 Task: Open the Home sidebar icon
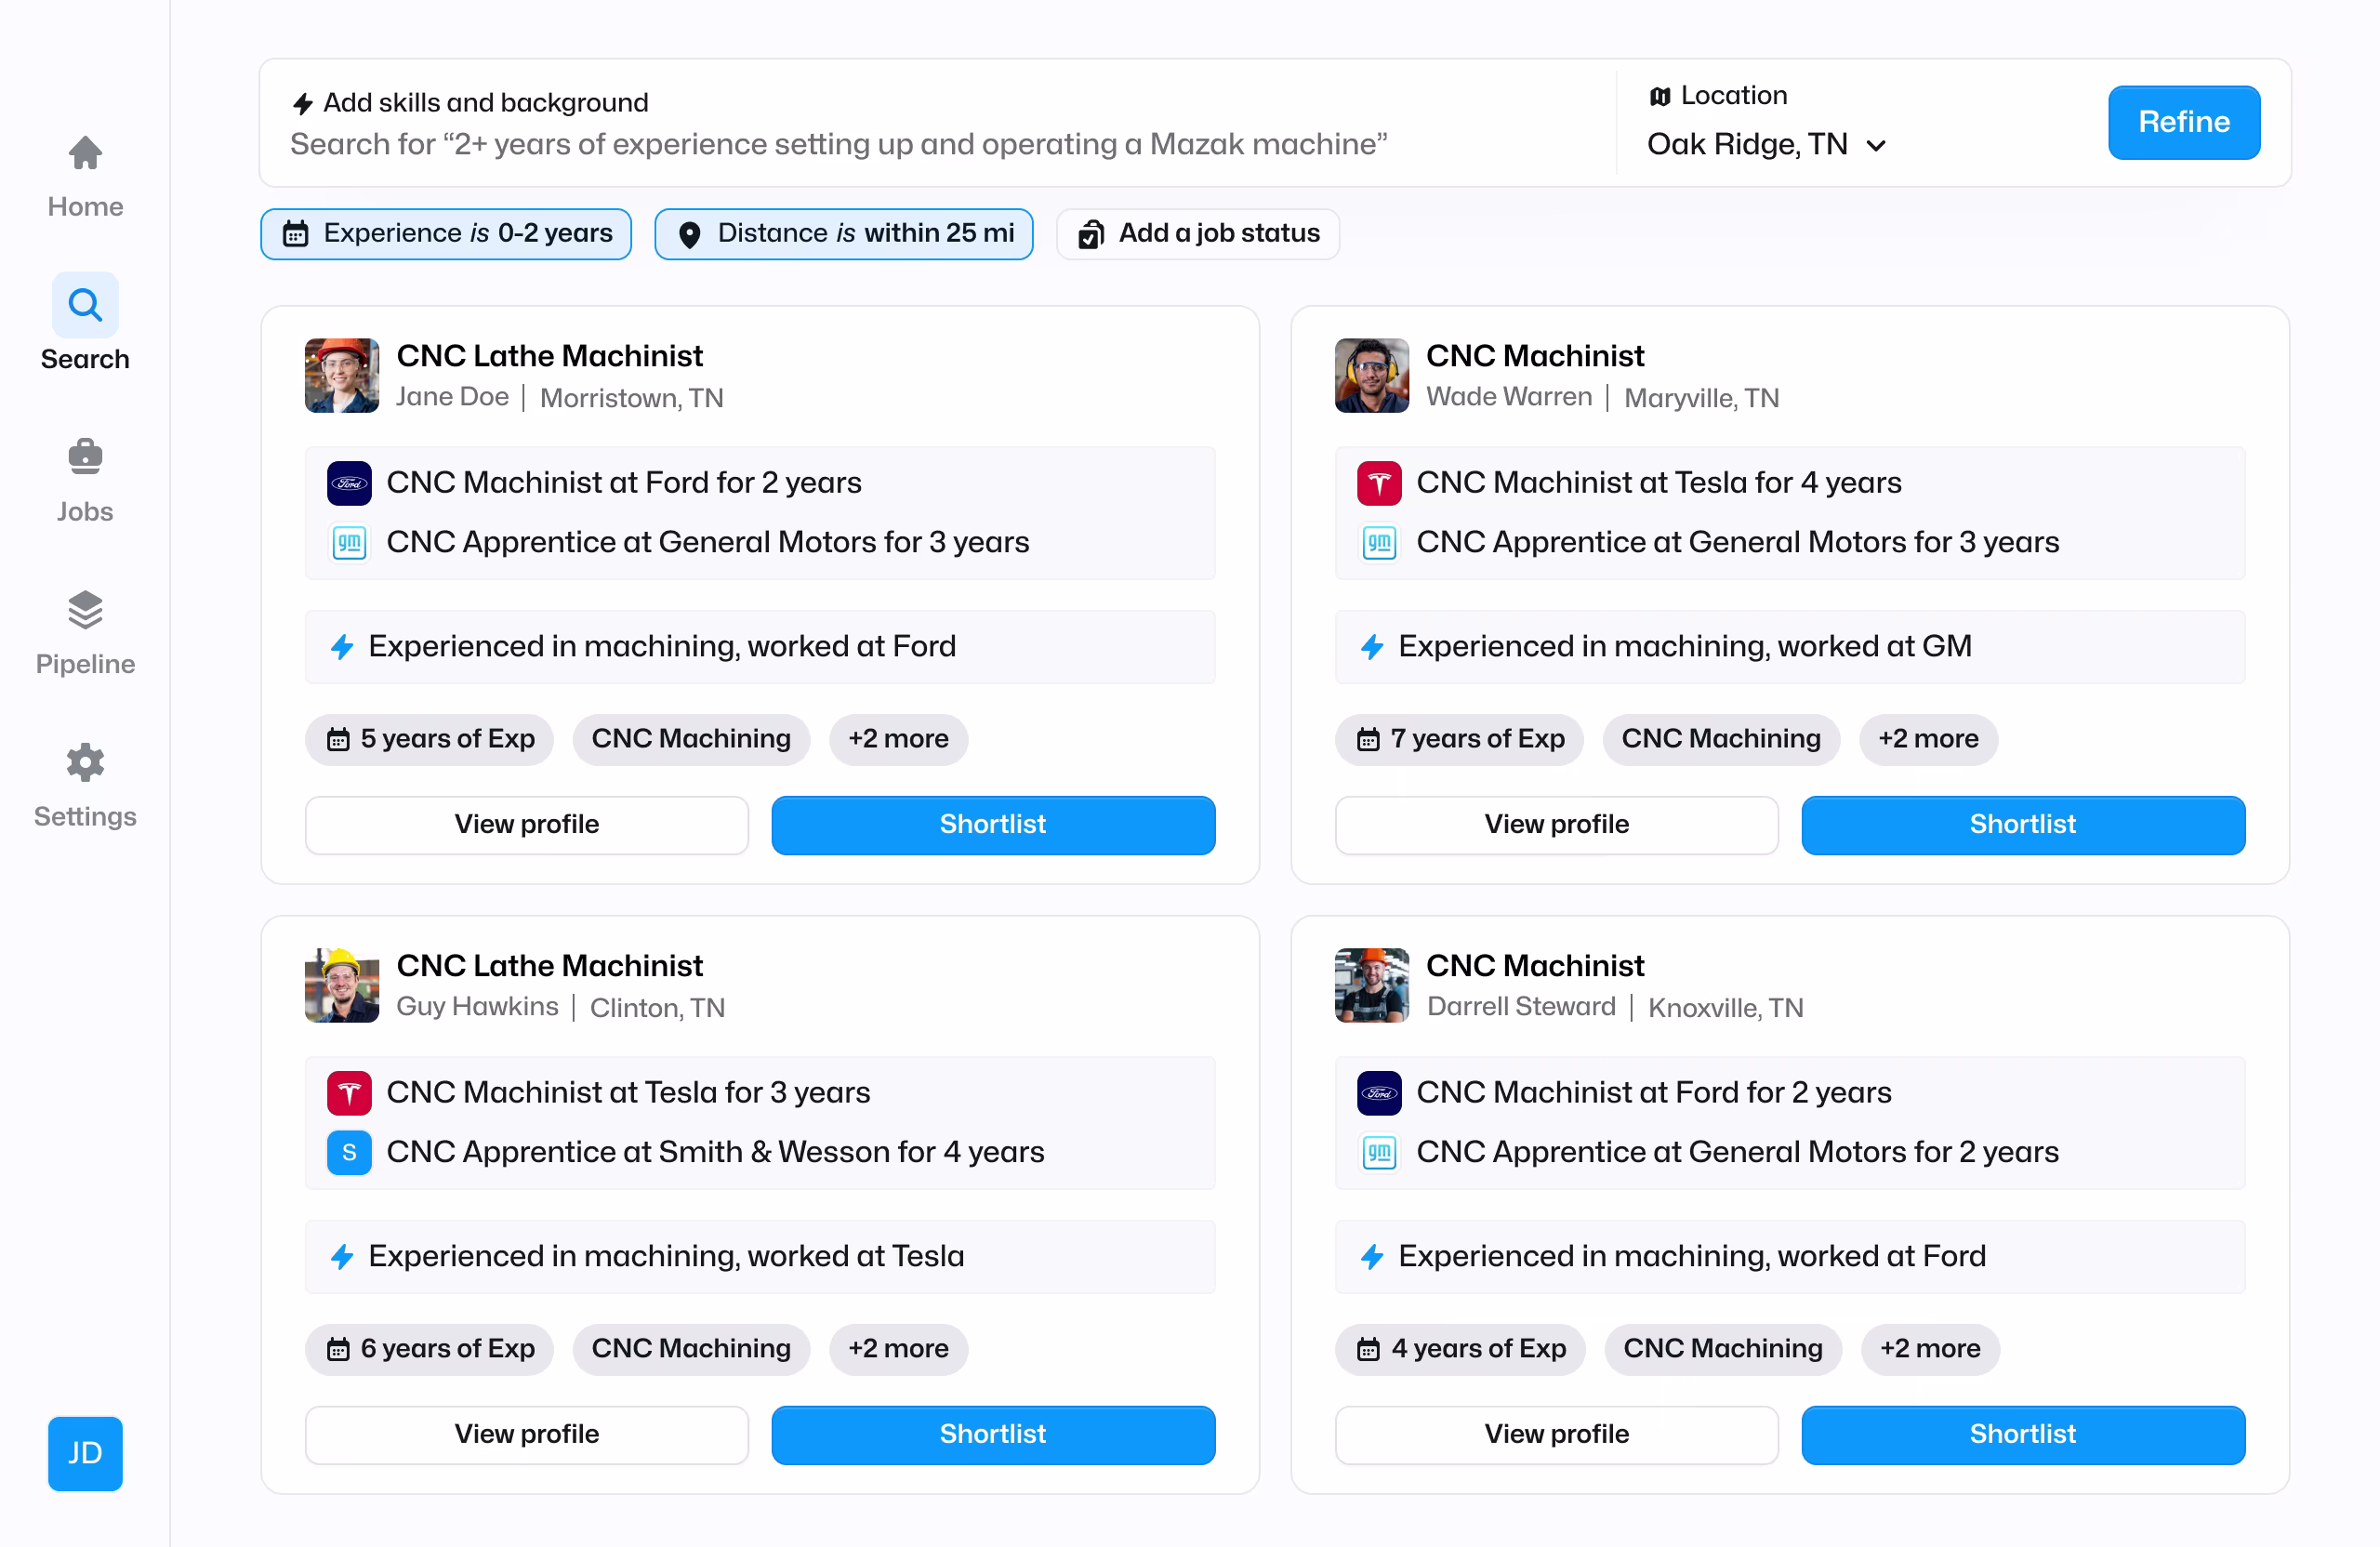pos(85,154)
